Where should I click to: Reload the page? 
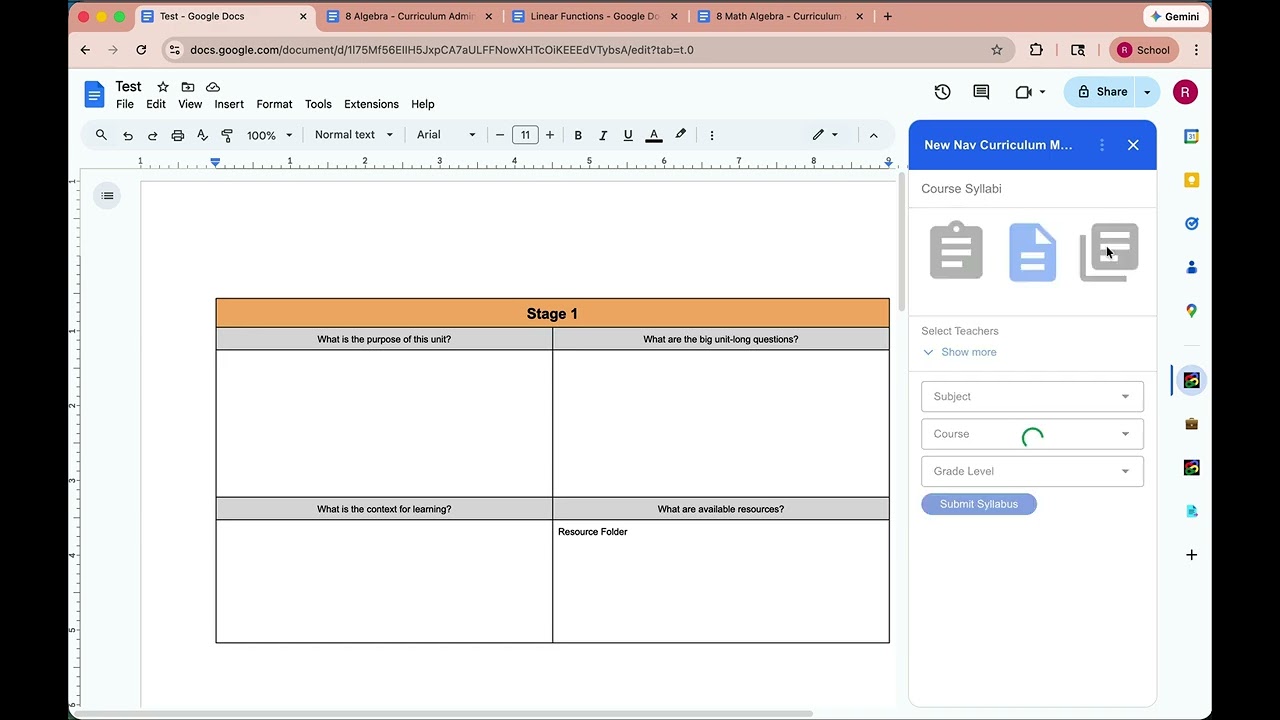pyautogui.click(x=141, y=50)
